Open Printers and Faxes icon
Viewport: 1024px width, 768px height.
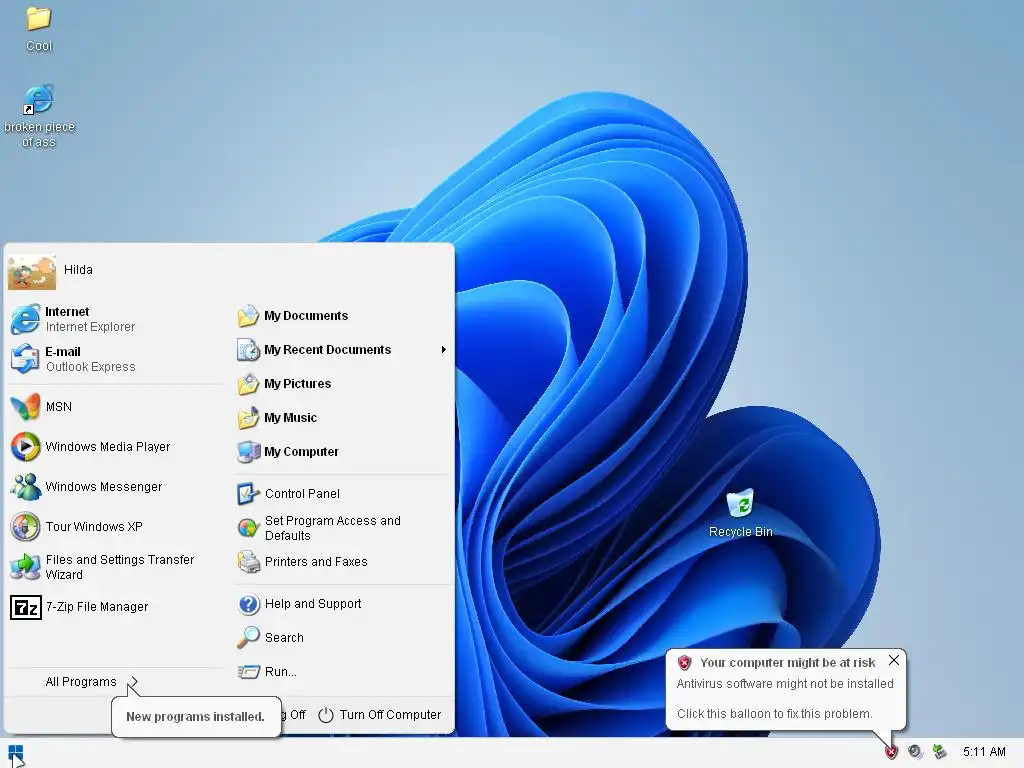click(248, 562)
